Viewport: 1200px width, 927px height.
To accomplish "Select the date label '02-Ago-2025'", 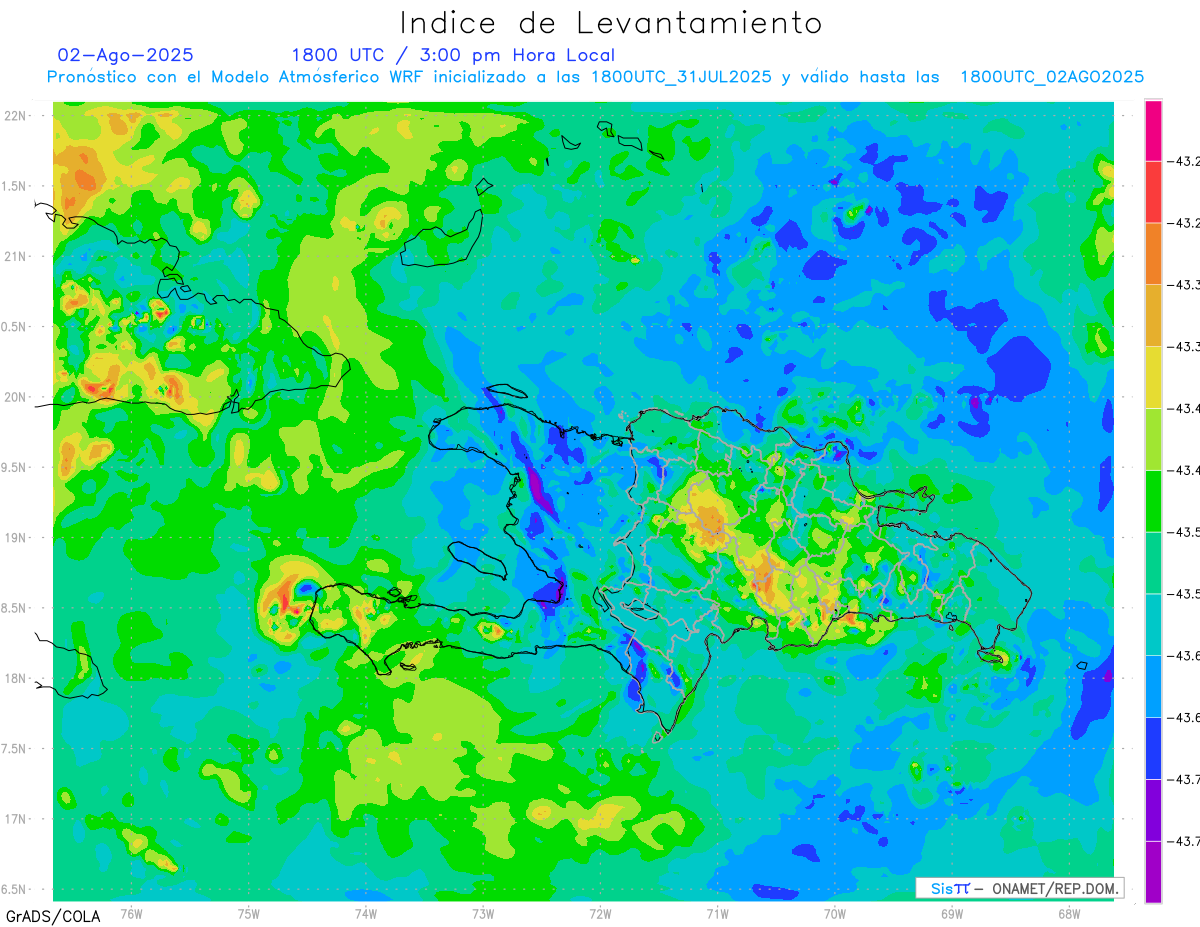I will coord(126,55).
